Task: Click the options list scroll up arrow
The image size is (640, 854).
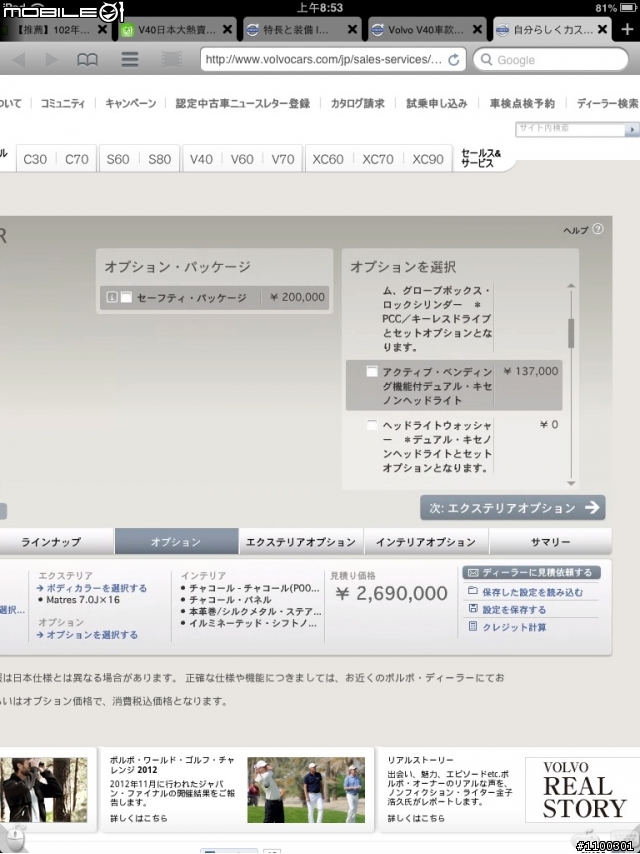Action: pos(571,286)
